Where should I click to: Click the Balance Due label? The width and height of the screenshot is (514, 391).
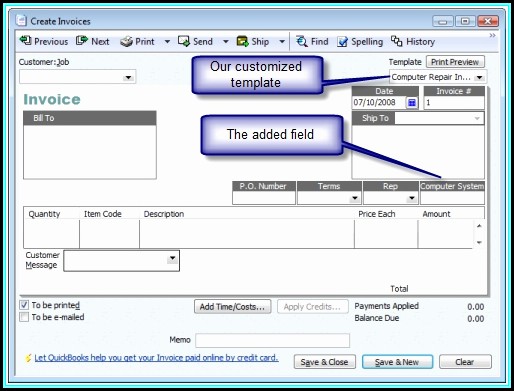(x=377, y=318)
